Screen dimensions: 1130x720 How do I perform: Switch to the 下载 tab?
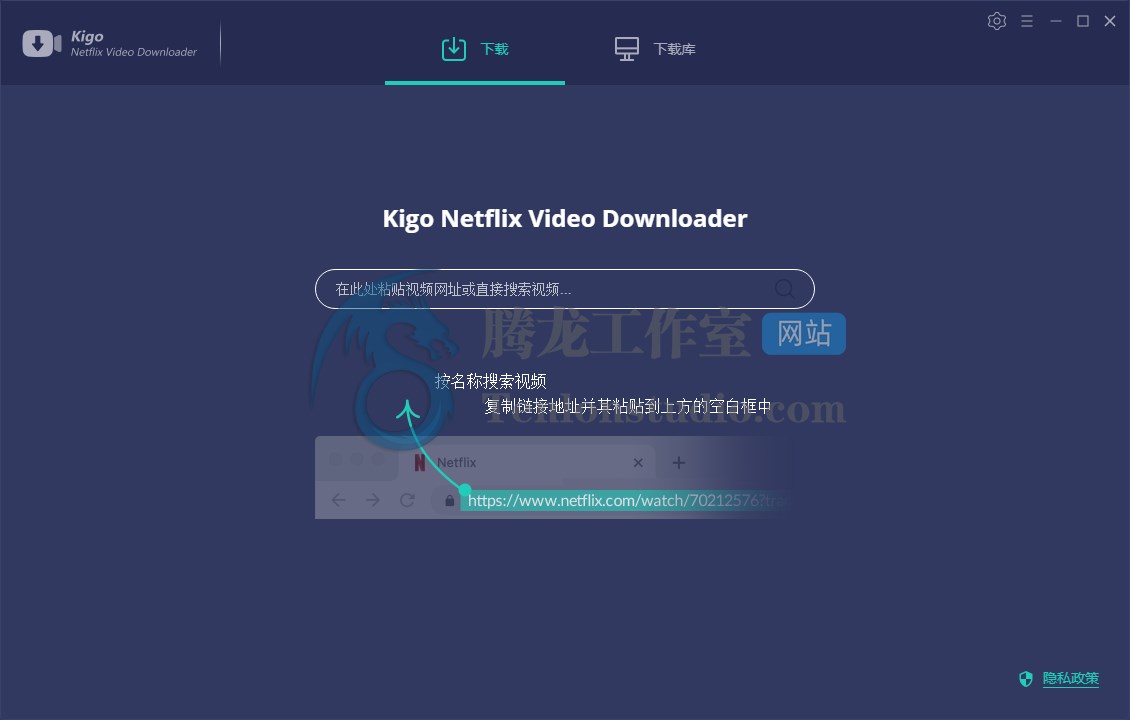(x=475, y=49)
